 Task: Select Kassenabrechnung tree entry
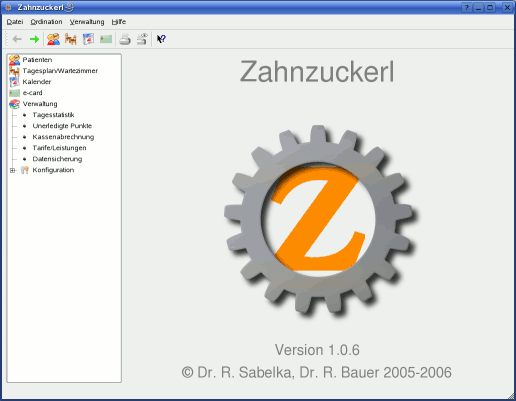63,137
